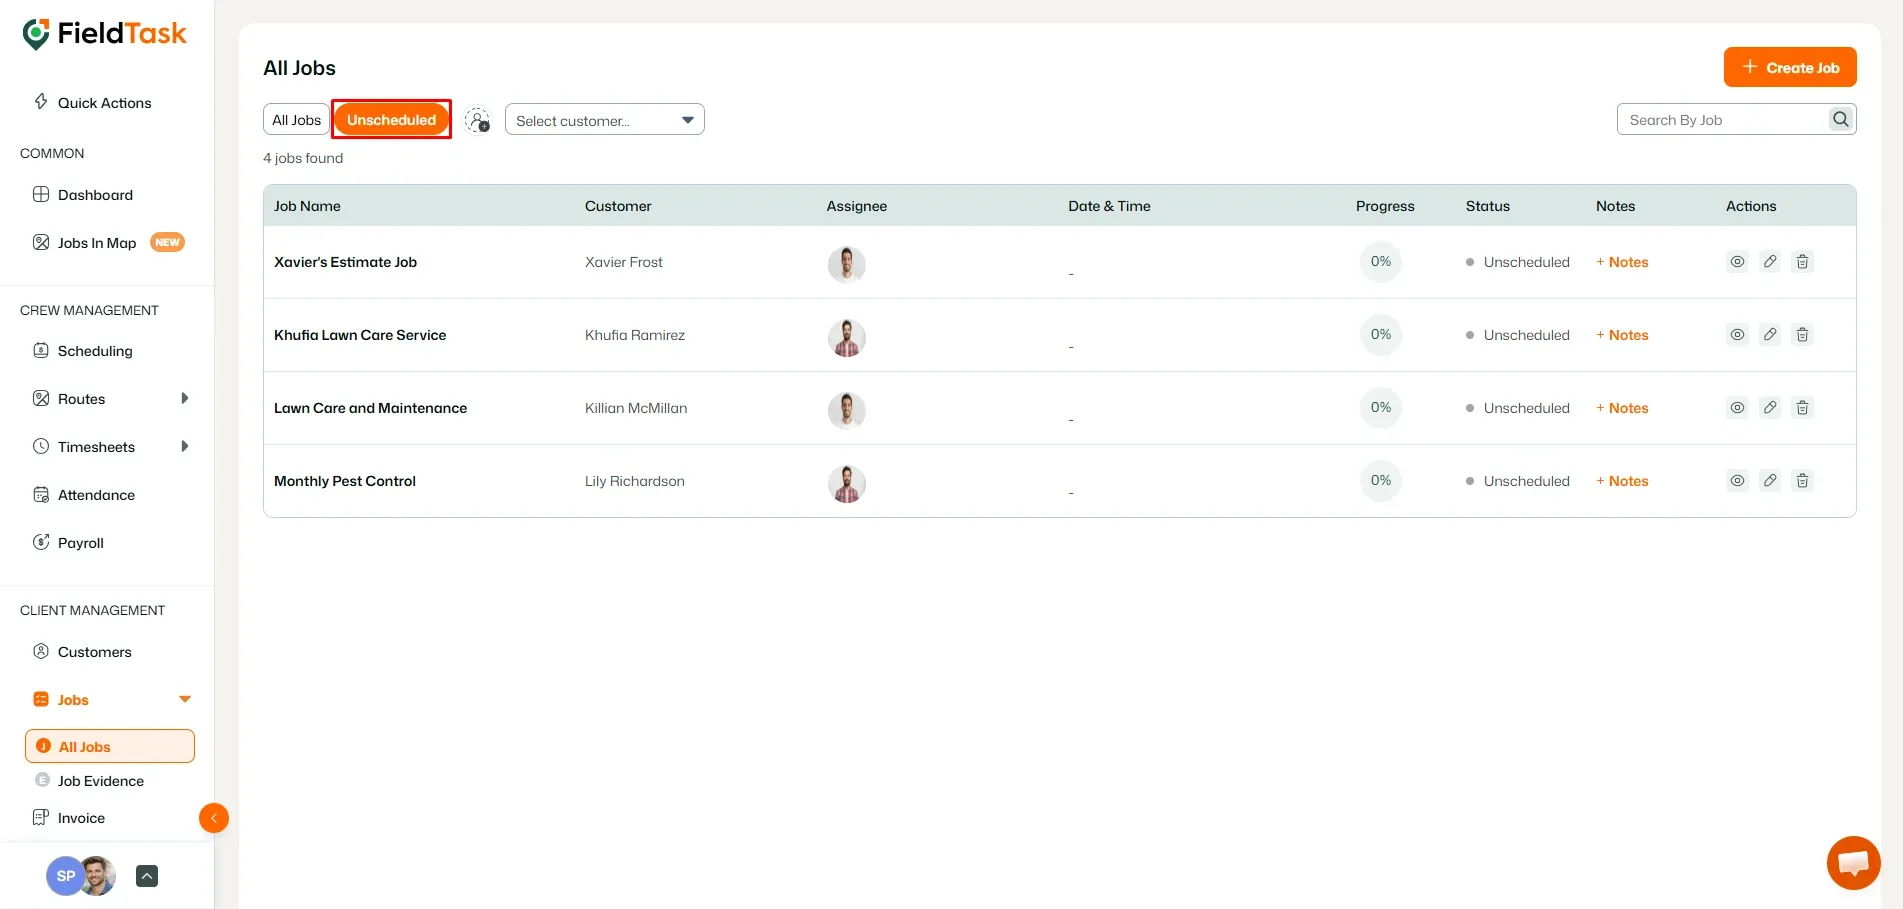This screenshot has width=1903, height=909.
Task: Open the chat support bubble
Action: point(1853,862)
